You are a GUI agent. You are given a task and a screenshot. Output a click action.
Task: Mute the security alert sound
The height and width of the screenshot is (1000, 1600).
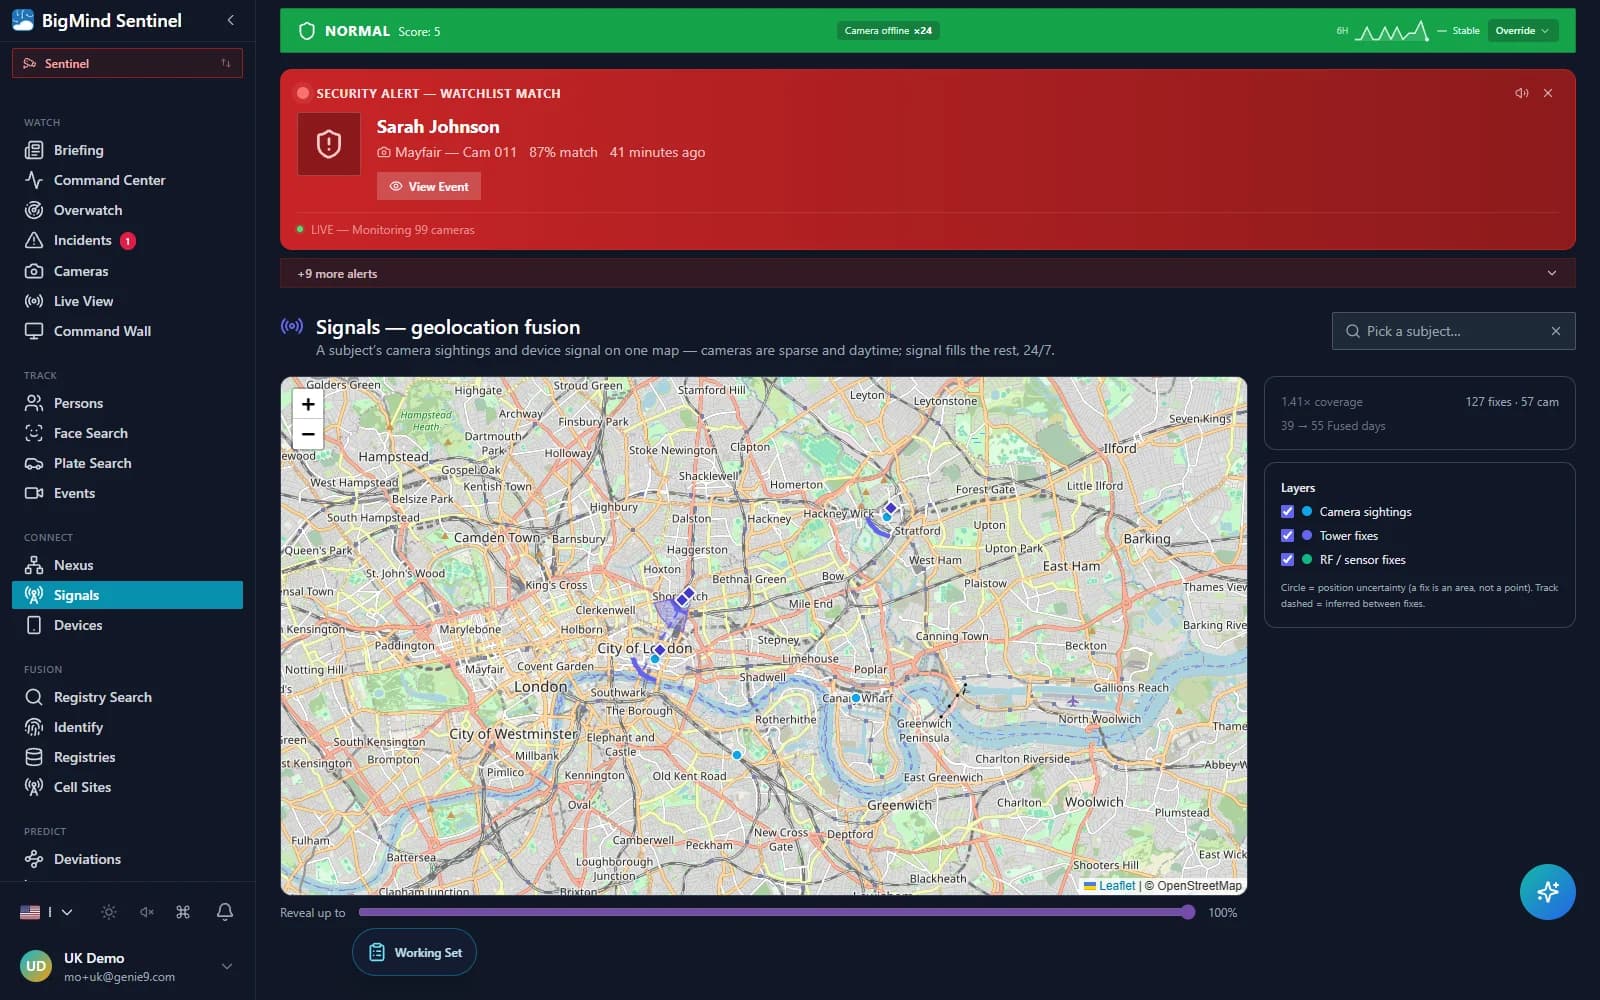pyautogui.click(x=1521, y=93)
